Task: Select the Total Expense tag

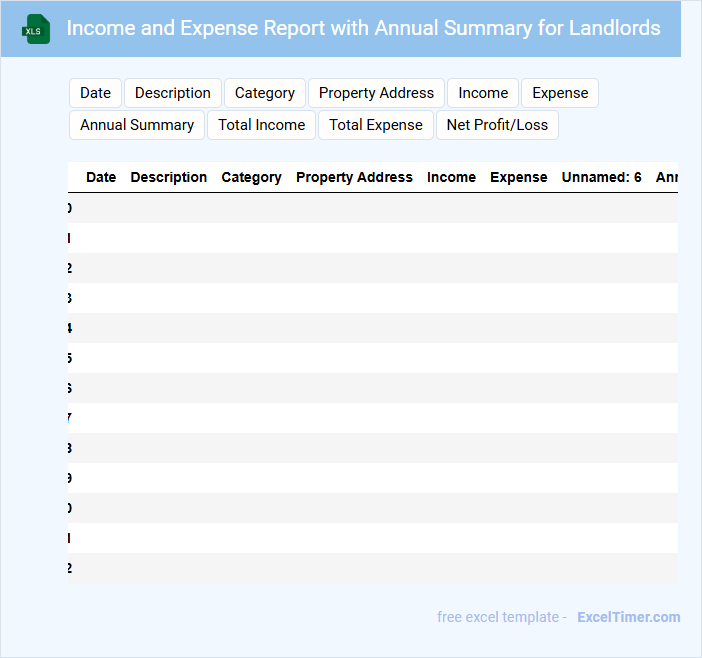Action: 376,125
